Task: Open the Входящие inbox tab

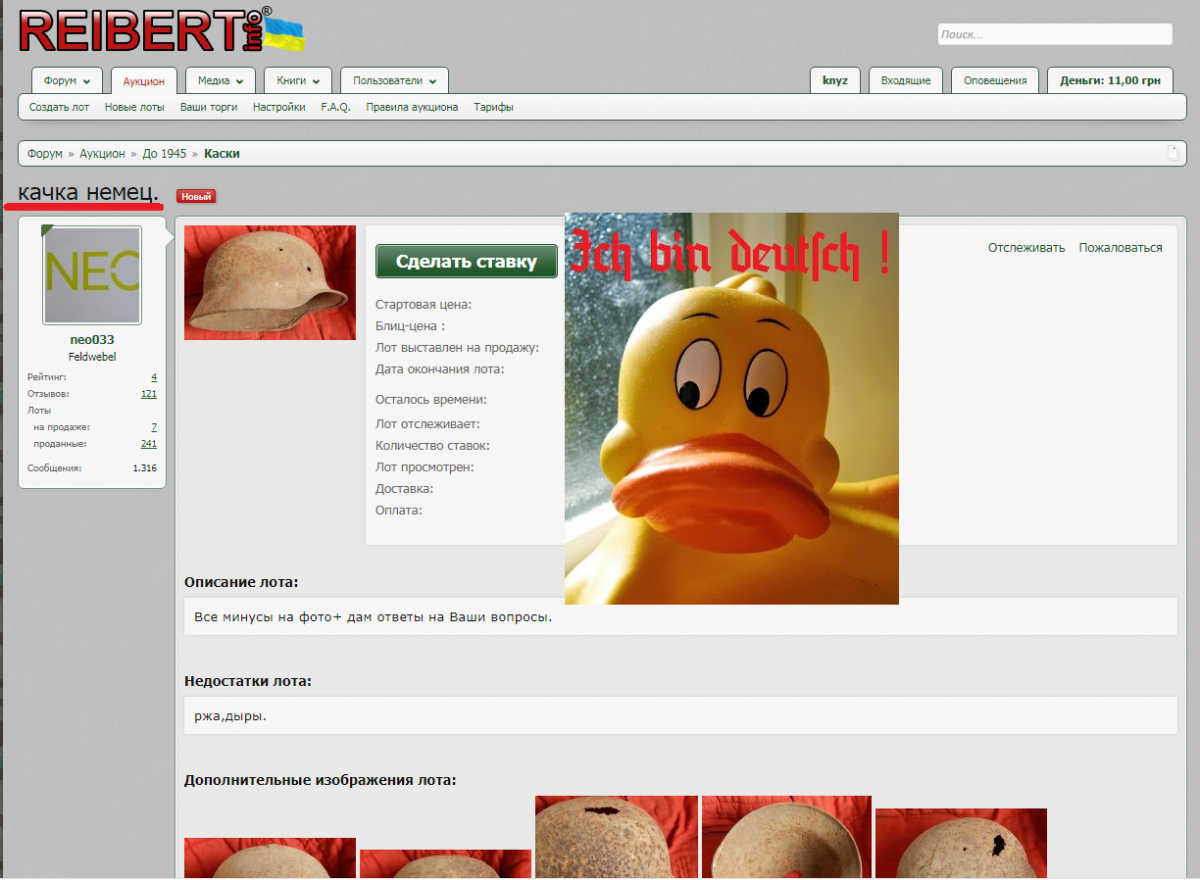Action: 906,80
